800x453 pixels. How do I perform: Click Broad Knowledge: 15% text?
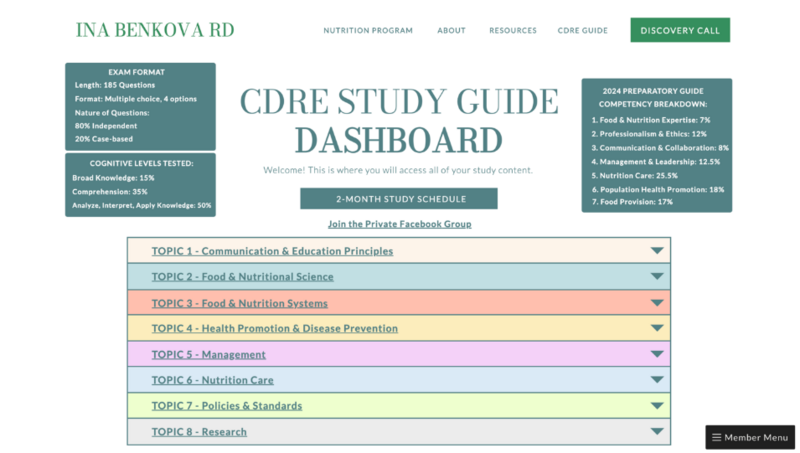point(113,178)
